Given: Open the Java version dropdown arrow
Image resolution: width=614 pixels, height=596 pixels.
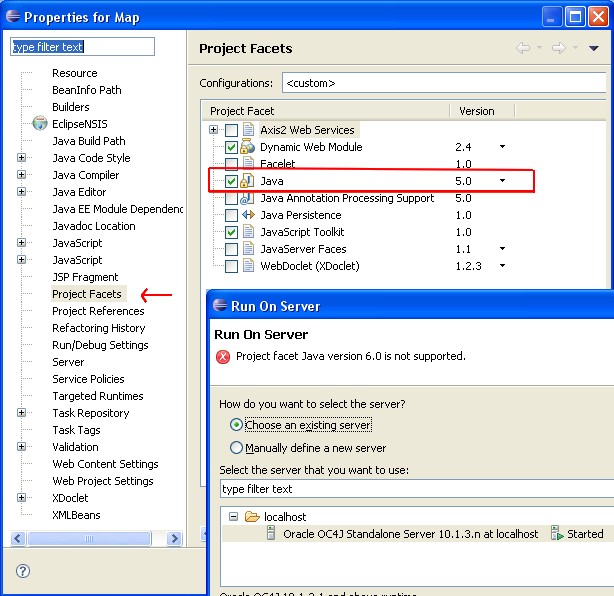Looking at the screenshot, I should point(502,181).
